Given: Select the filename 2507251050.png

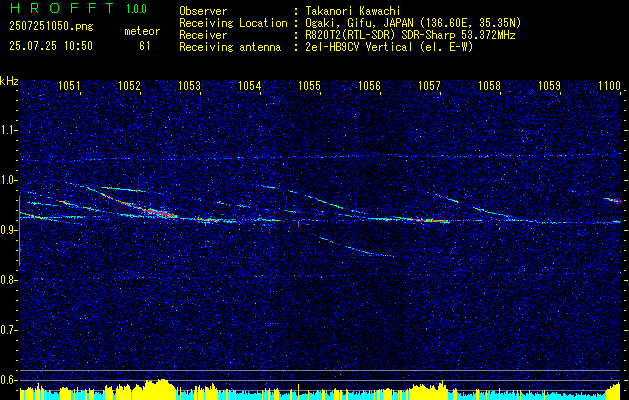Looking at the screenshot, I should click(51, 27).
